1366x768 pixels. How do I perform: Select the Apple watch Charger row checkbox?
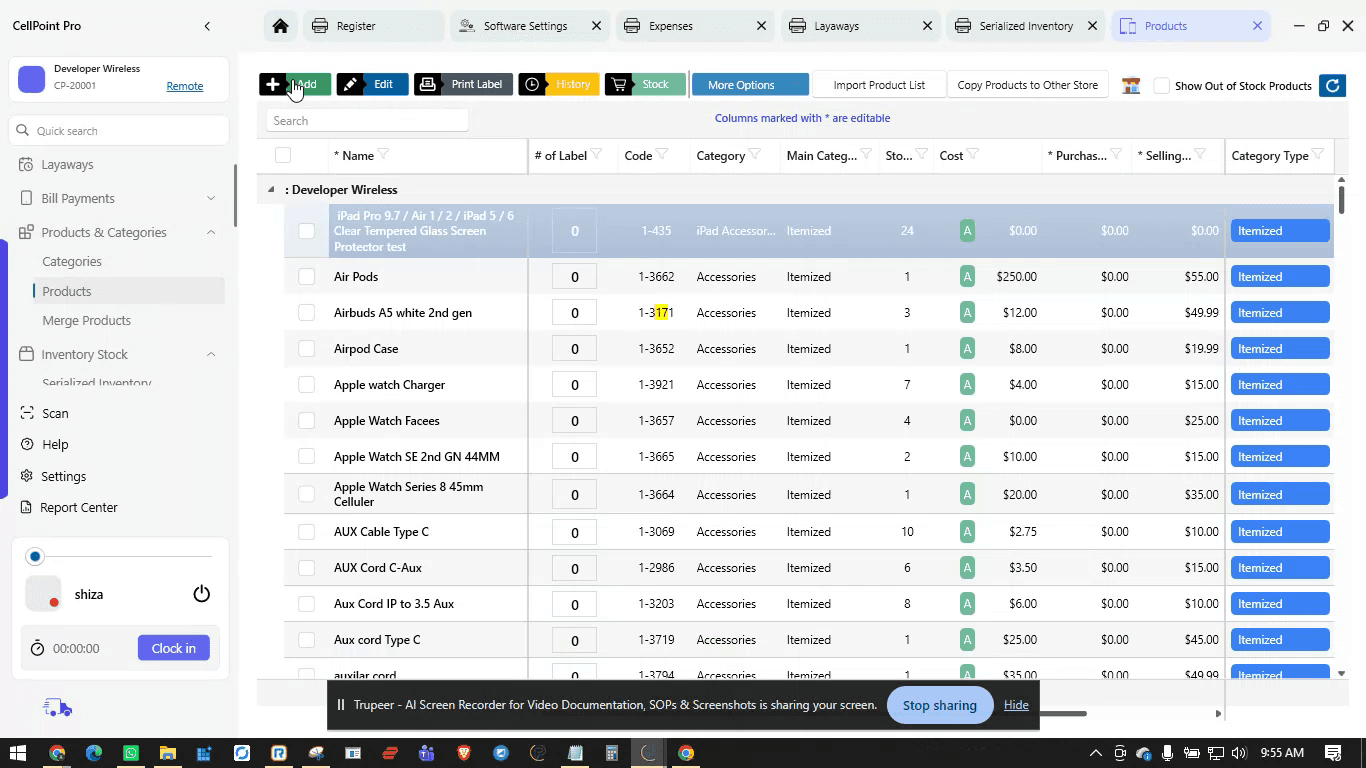(x=307, y=385)
